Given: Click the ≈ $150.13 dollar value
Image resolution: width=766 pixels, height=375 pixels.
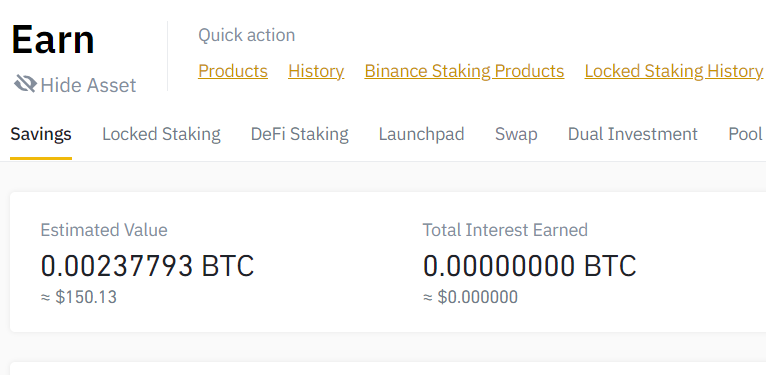Looking at the screenshot, I should pos(79,297).
